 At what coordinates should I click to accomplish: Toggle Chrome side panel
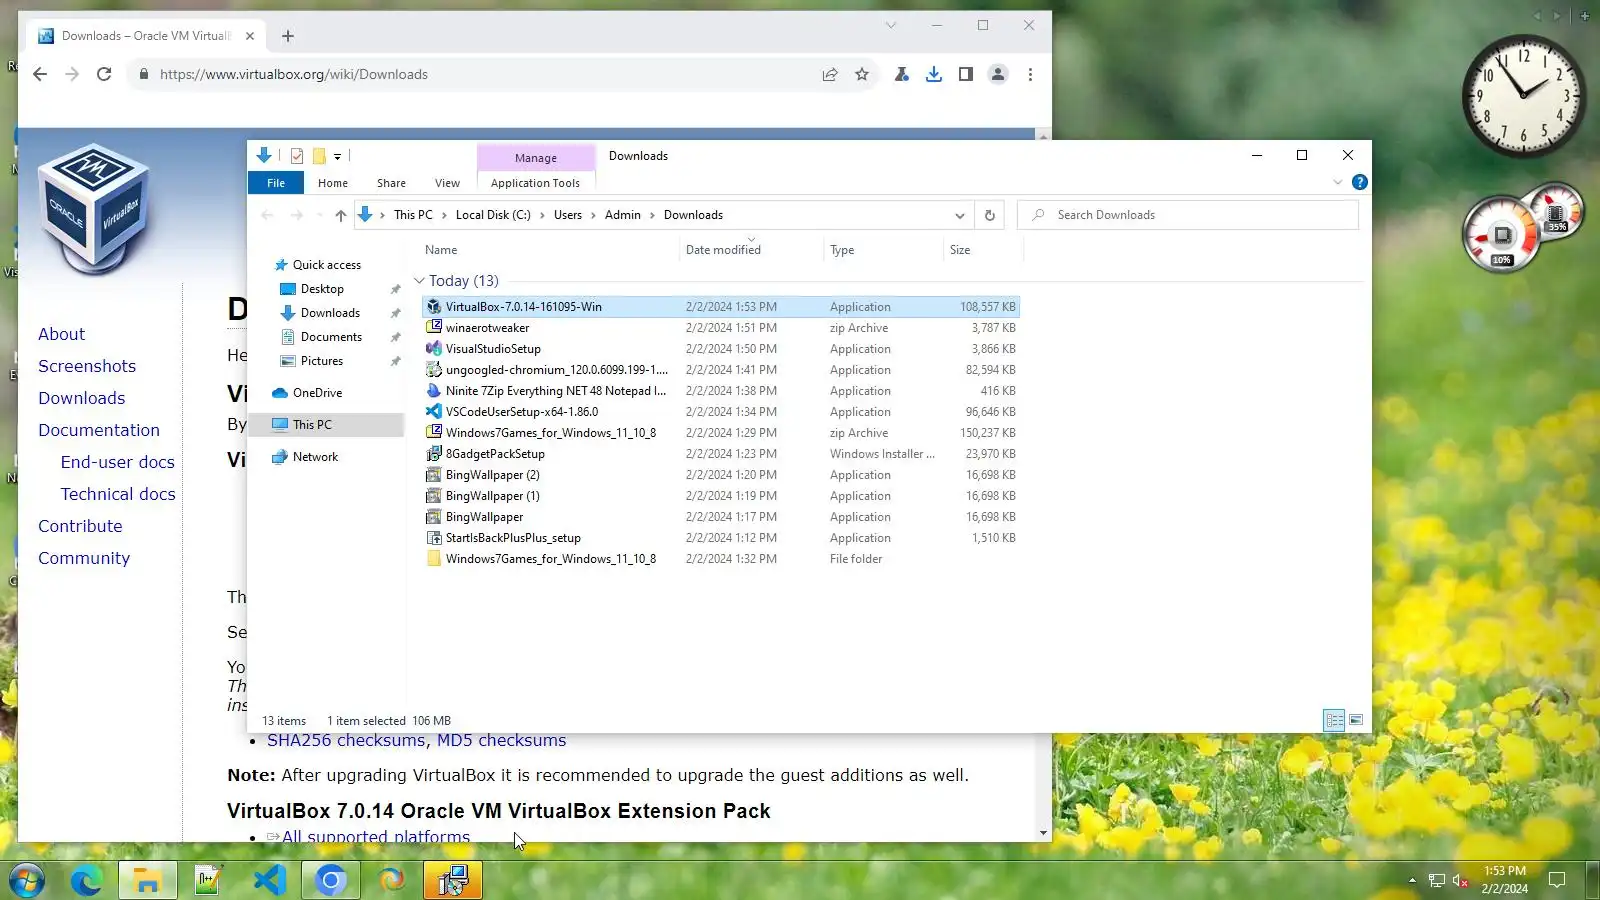[966, 74]
